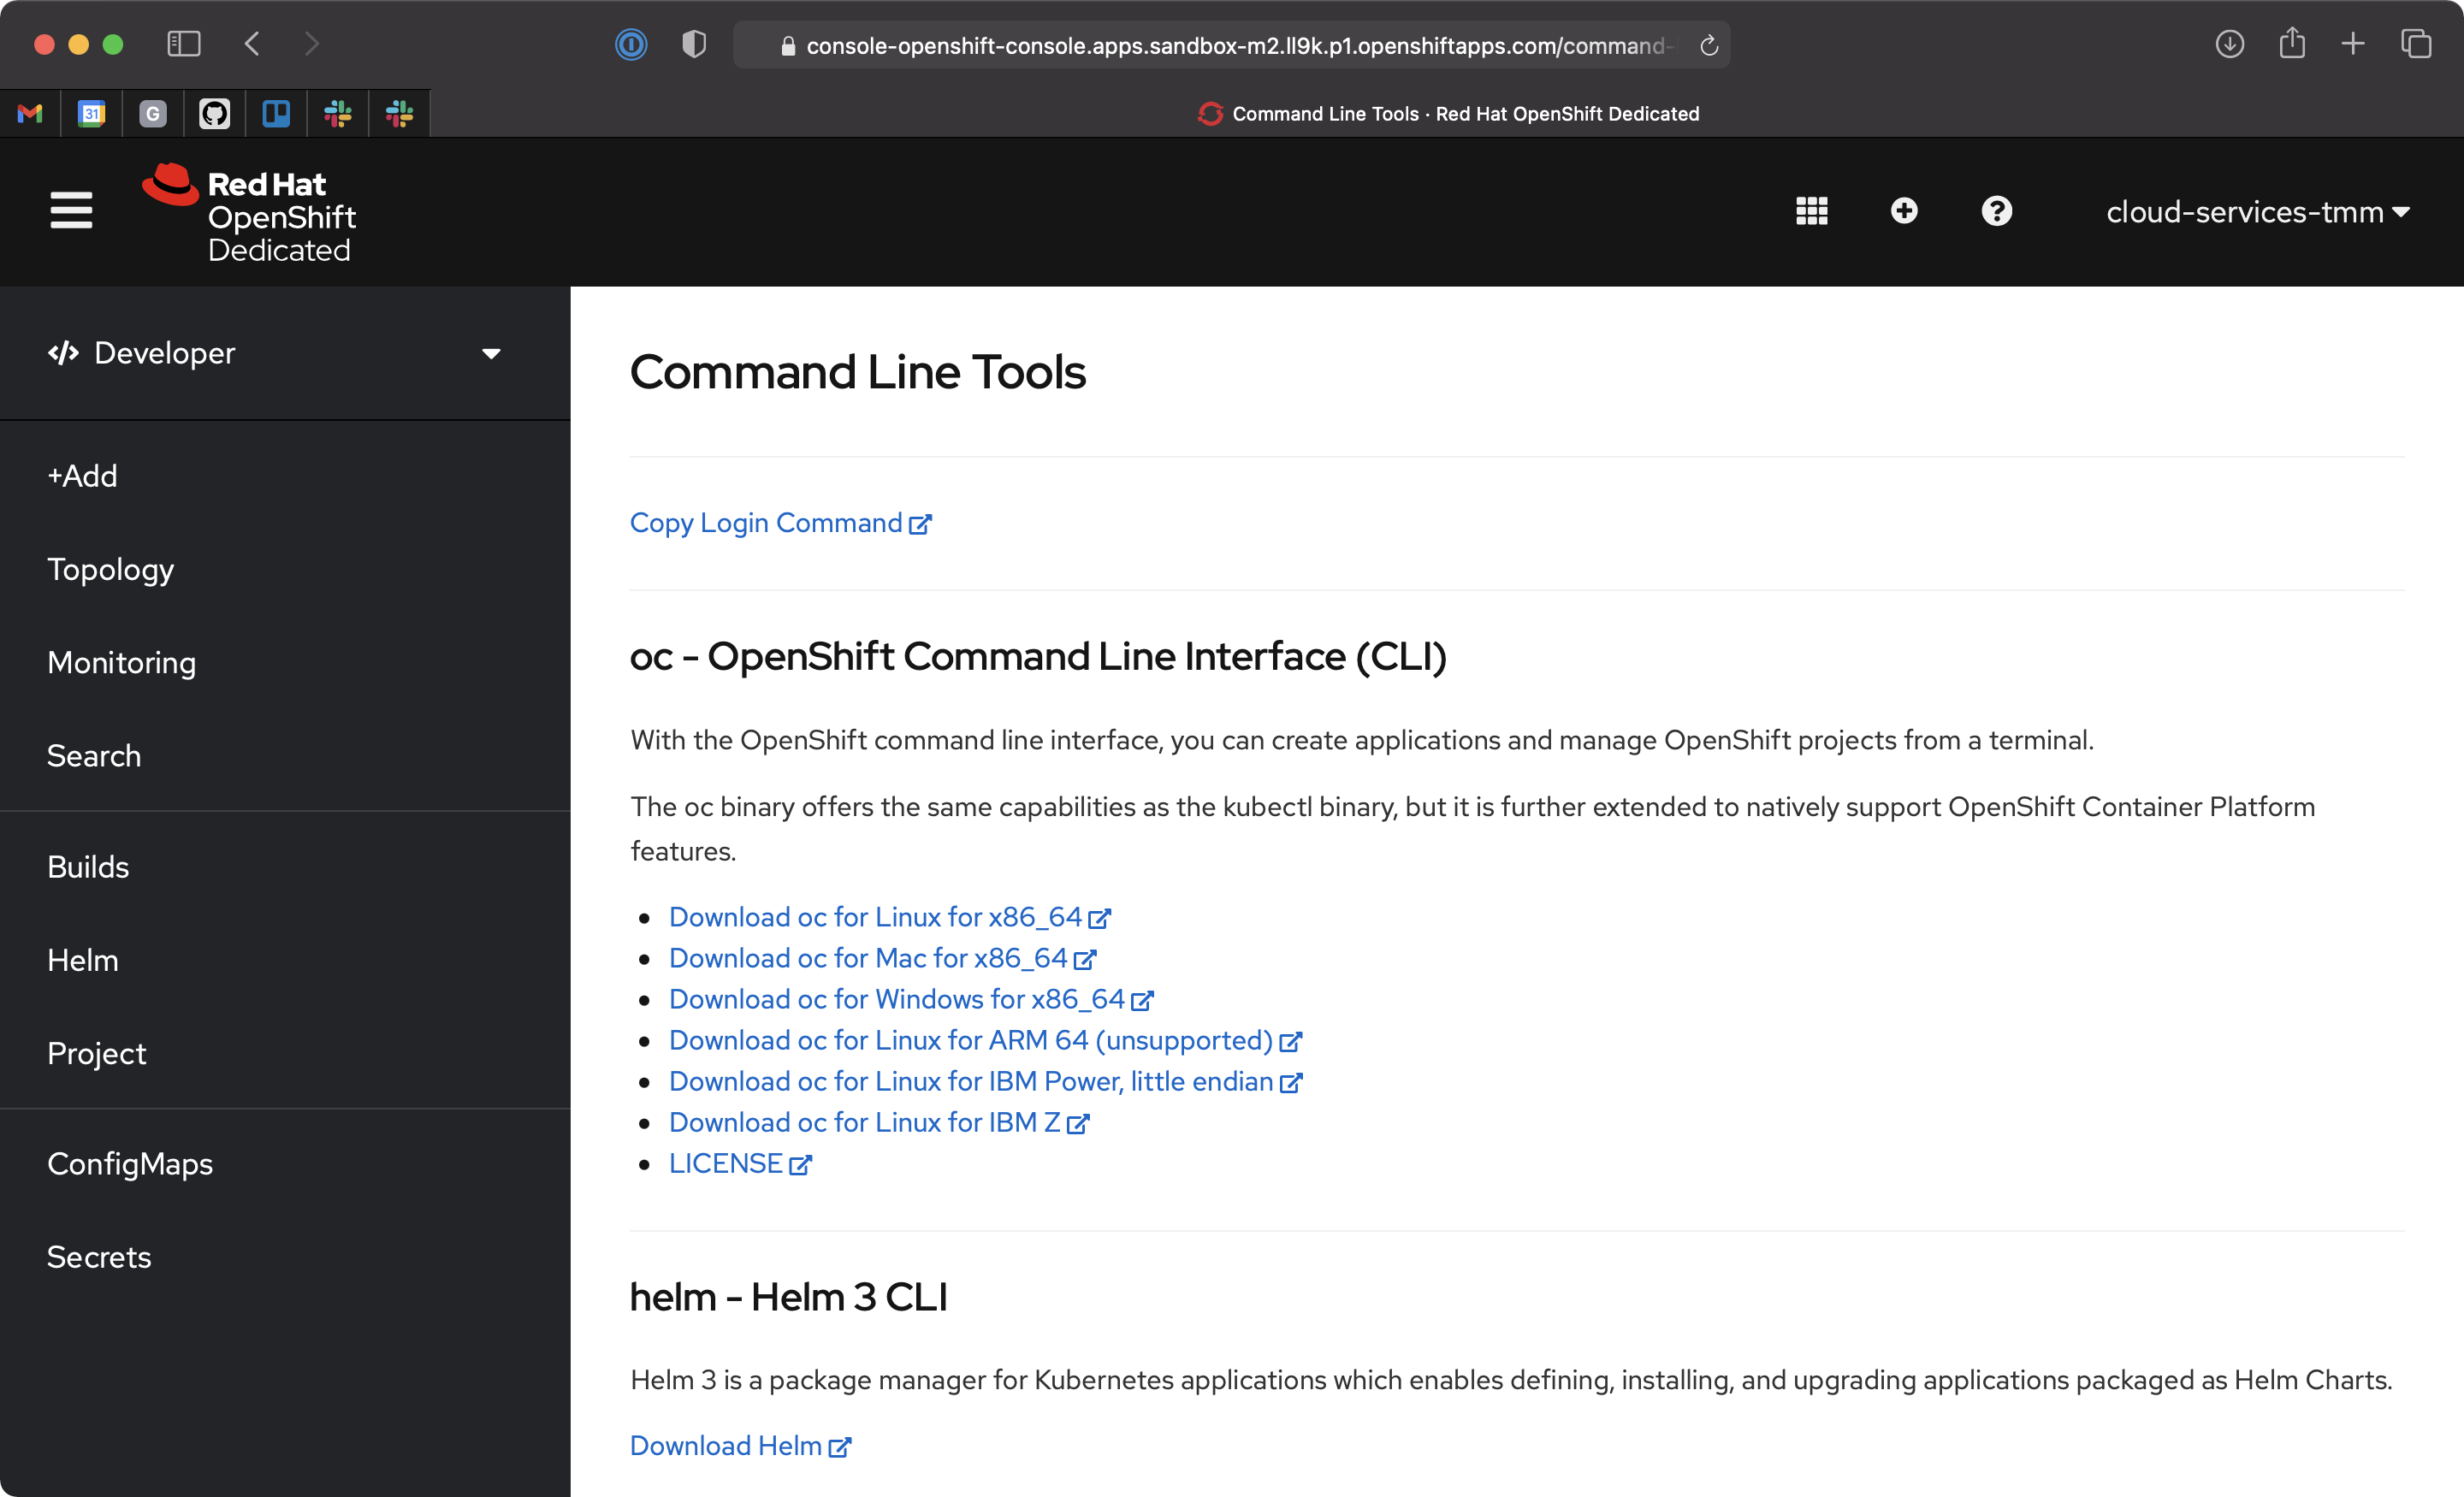
Task: Open Gmail from the bookmarks bar
Action: click(x=30, y=113)
